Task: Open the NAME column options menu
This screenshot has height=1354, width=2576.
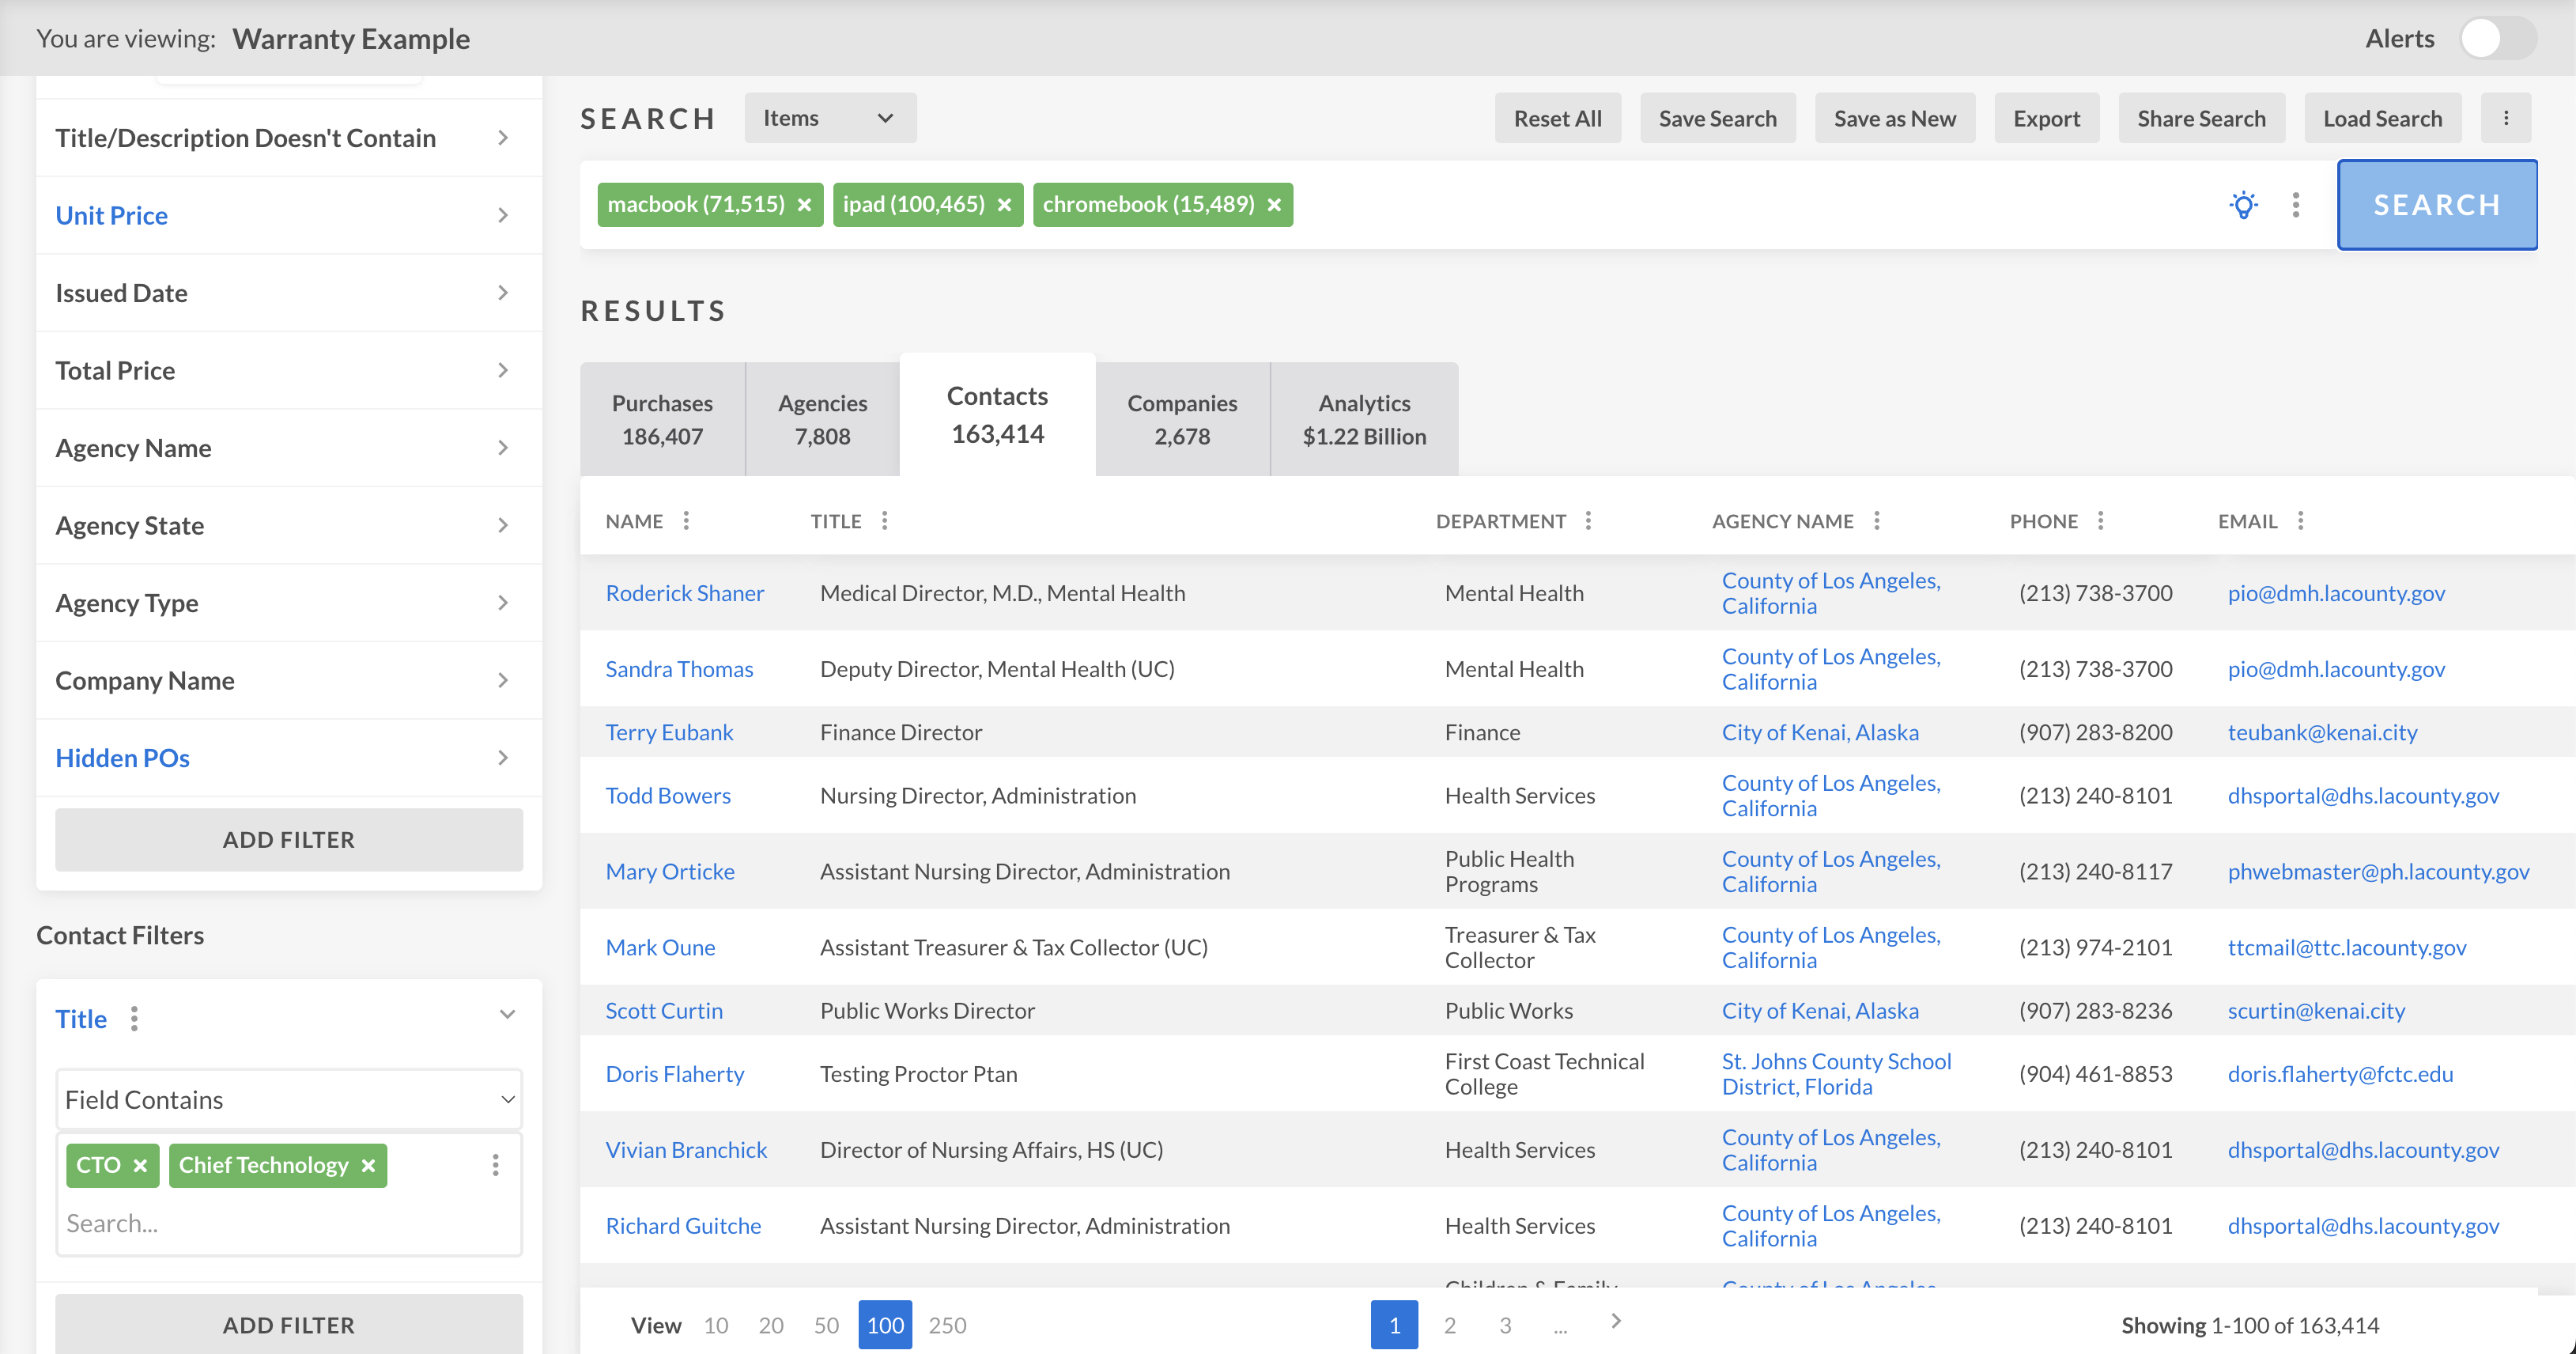Action: 686,521
